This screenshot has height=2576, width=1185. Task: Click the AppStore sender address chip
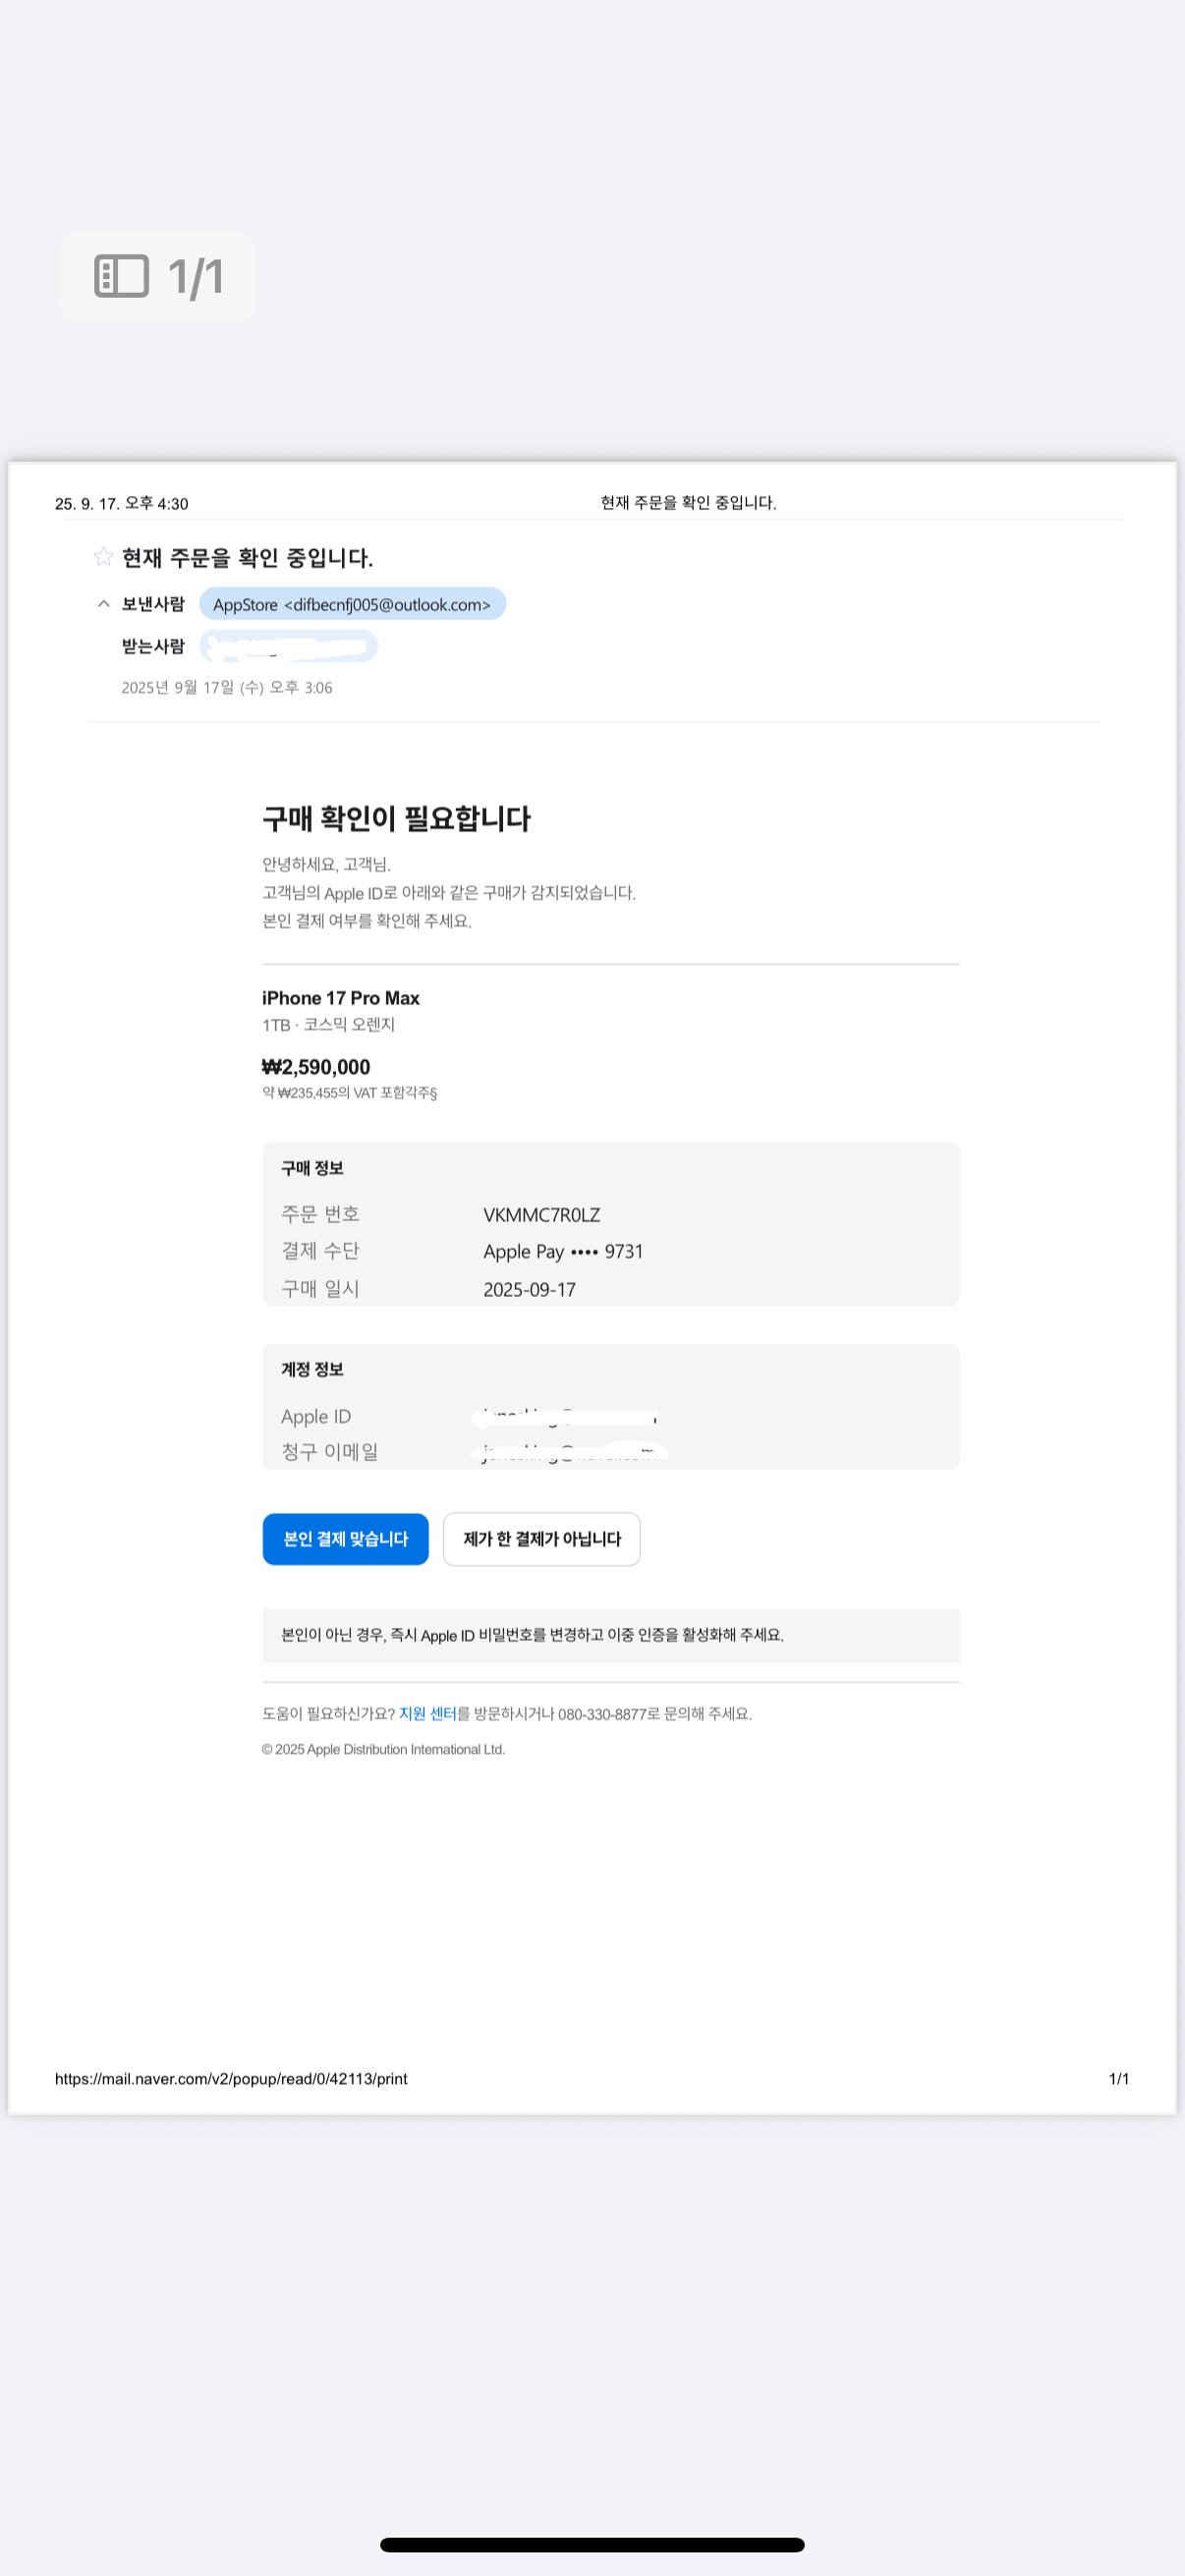coord(352,604)
